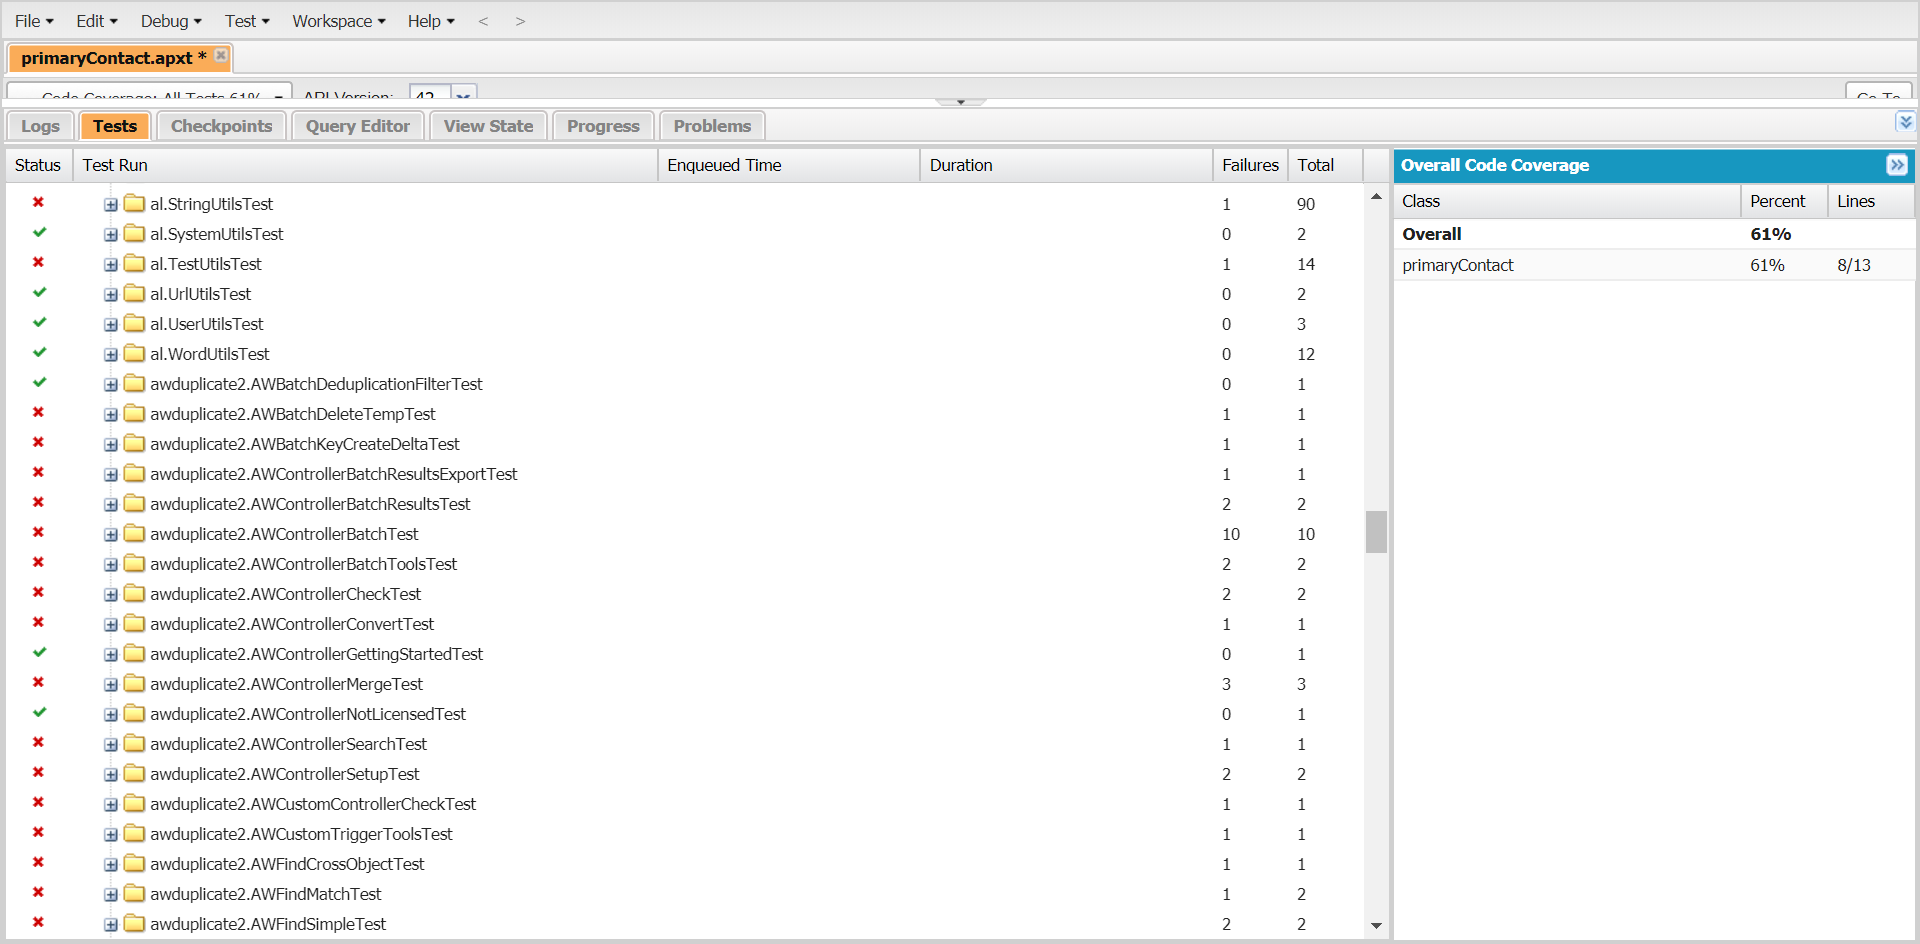Expand the al.UrlUtilsTest tree node
Viewport: 1920px width, 944px height.
110,293
